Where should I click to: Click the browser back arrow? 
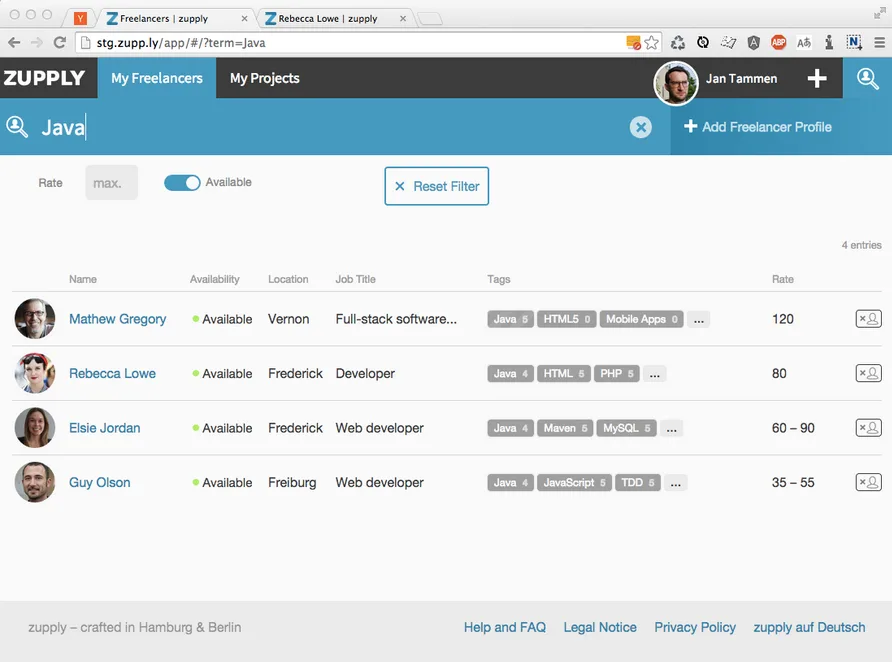(x=15, y=43)
